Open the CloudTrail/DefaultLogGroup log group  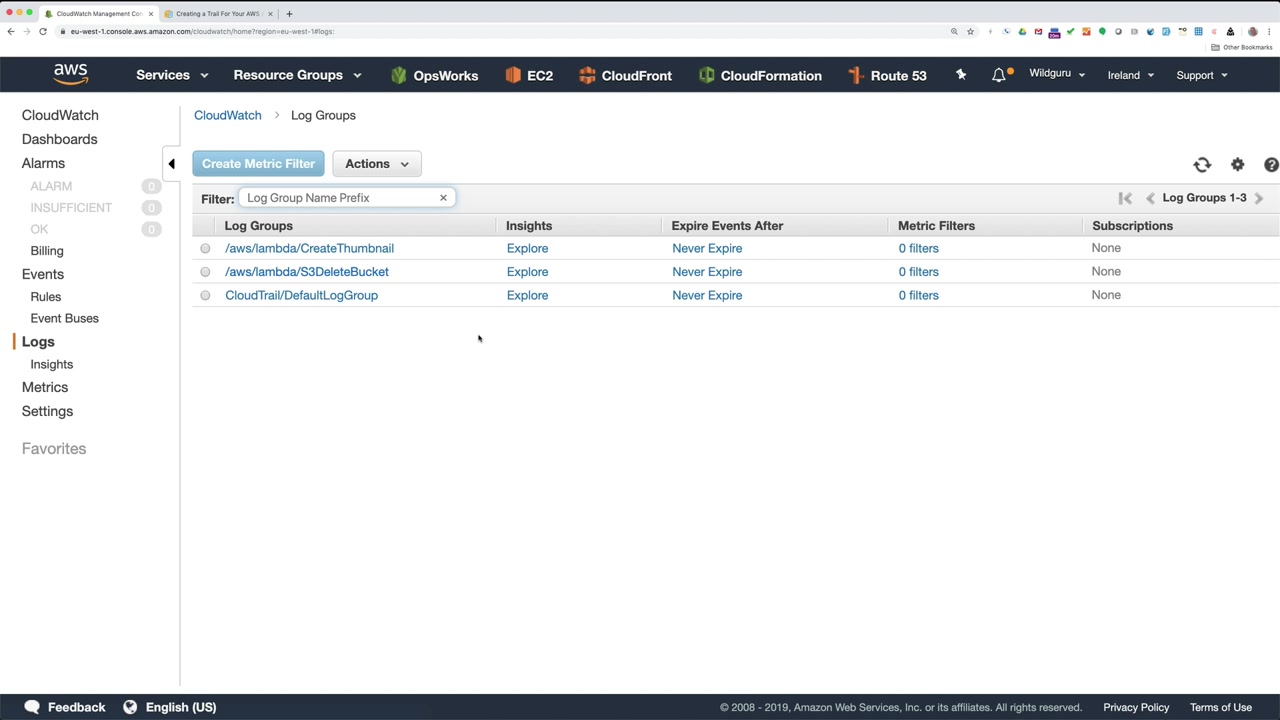[x=301, y=295]
